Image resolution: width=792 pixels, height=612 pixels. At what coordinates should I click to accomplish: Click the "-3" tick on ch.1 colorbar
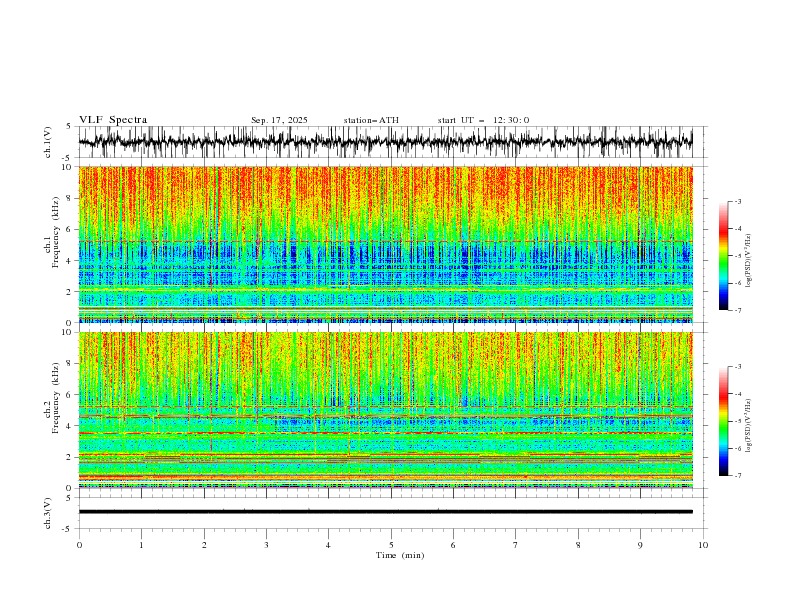pos(738,201)
